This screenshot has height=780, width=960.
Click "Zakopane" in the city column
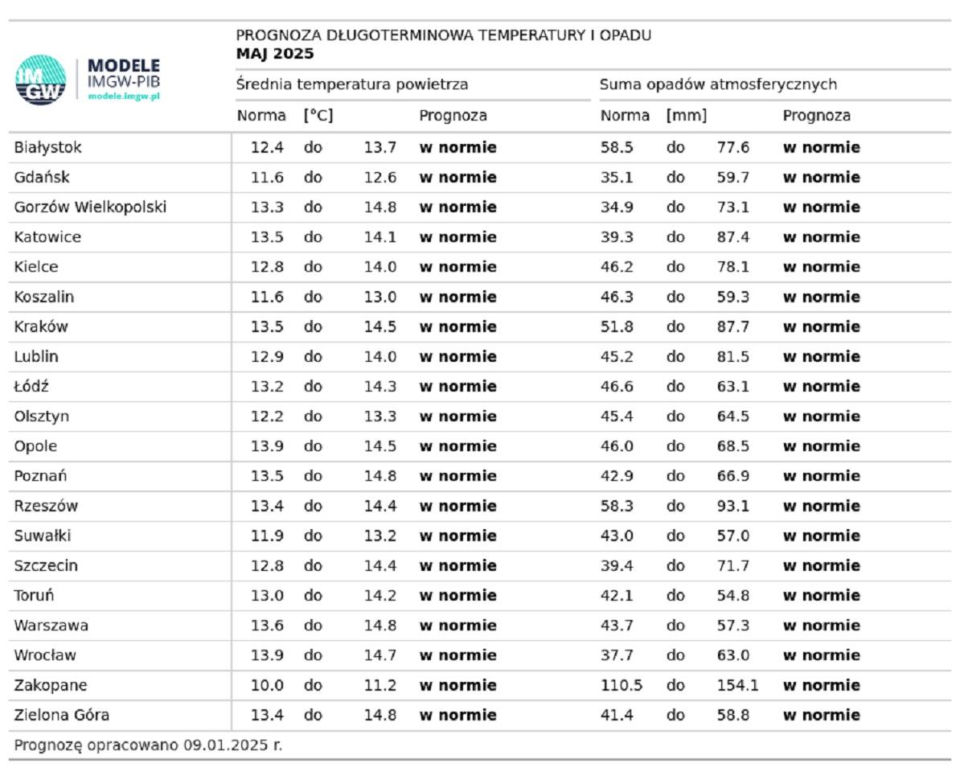tap(51, 686)
